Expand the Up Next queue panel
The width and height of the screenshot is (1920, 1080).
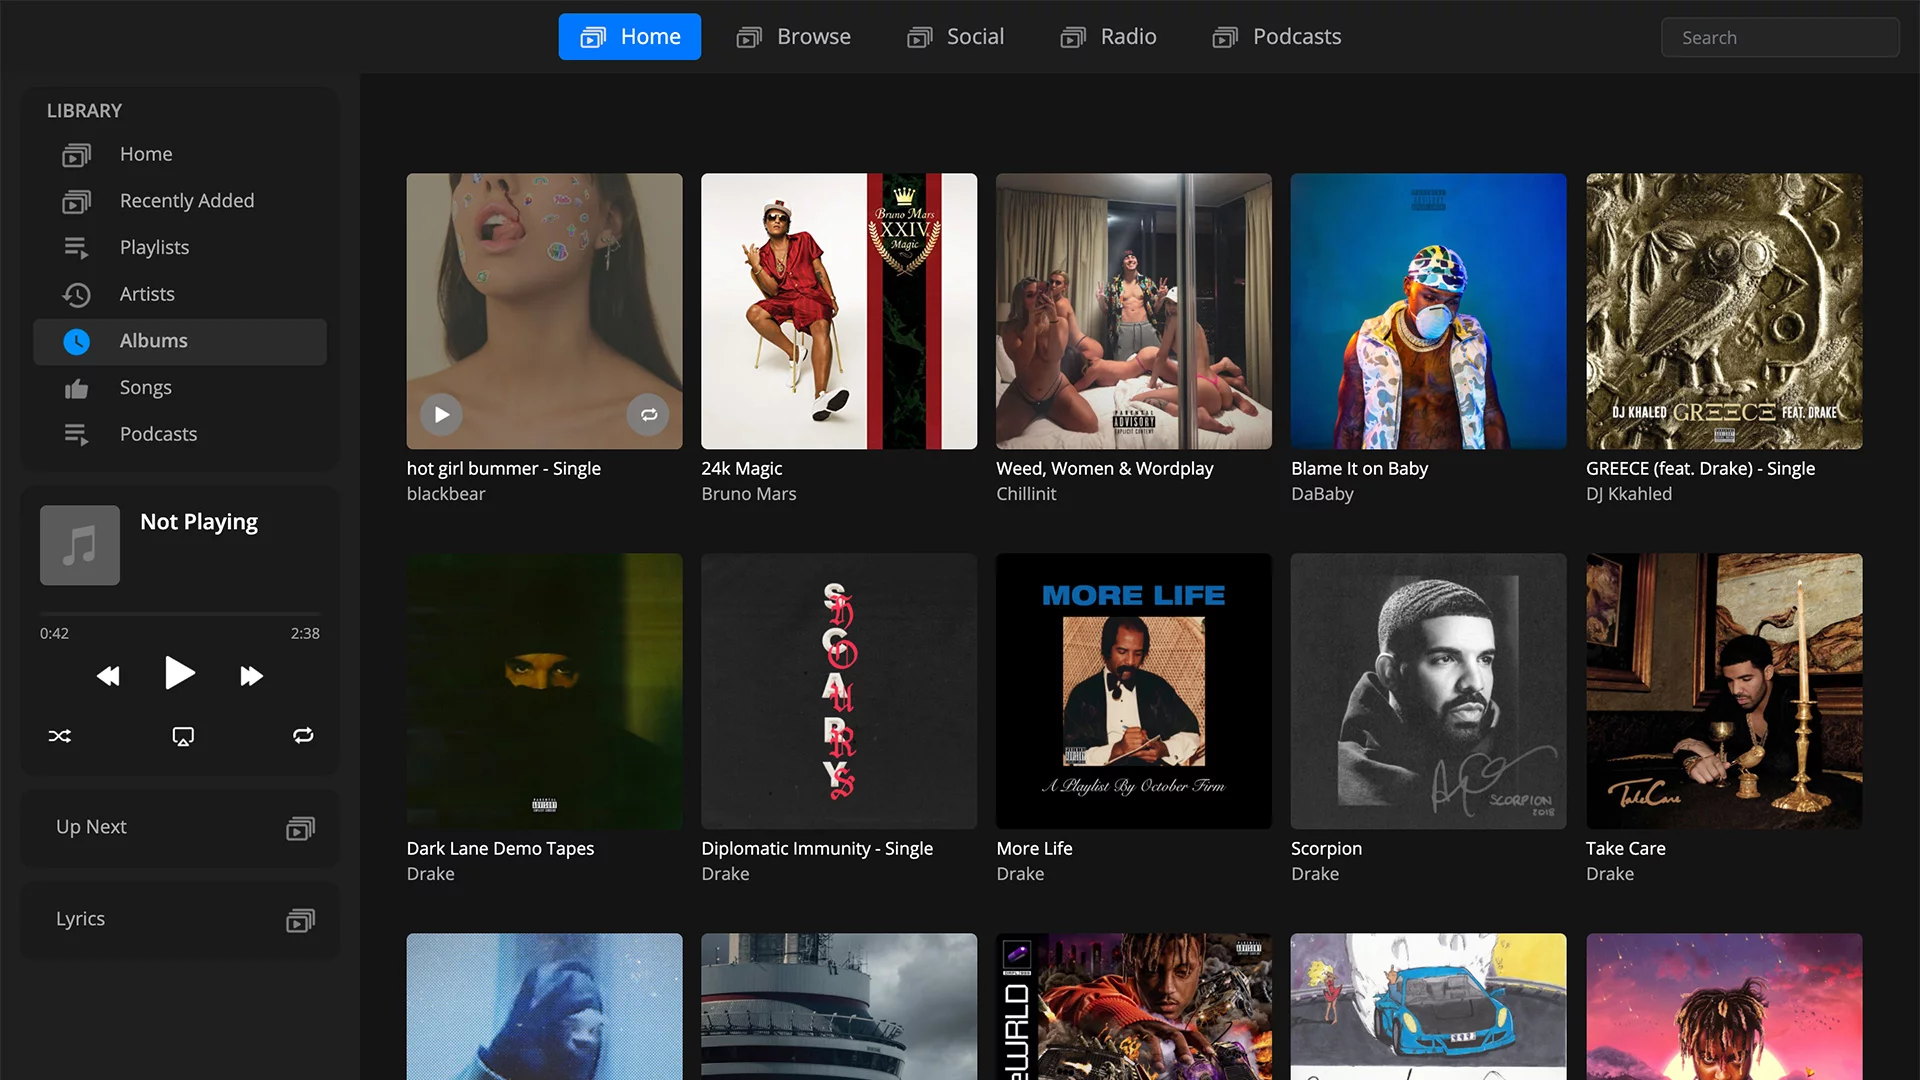pos(301,827)
